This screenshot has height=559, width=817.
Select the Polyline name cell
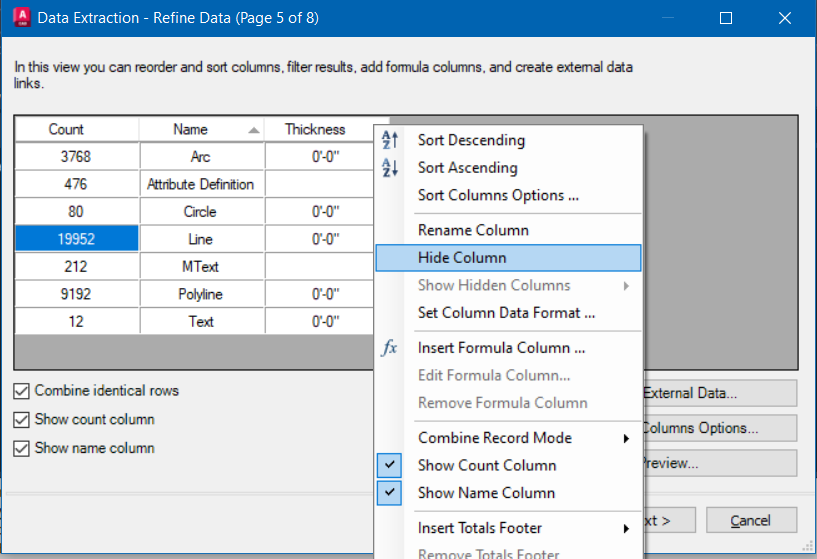(200, 294)
